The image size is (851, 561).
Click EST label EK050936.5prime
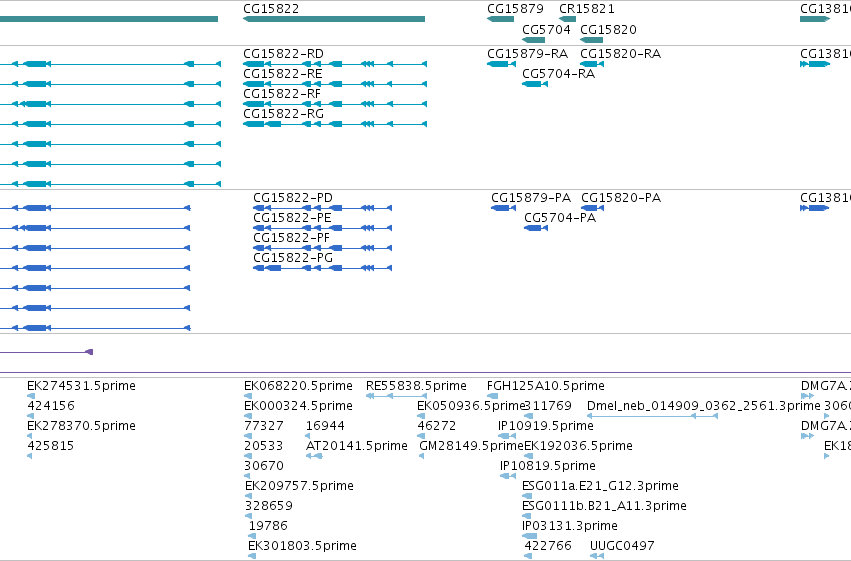coord(471,406)
